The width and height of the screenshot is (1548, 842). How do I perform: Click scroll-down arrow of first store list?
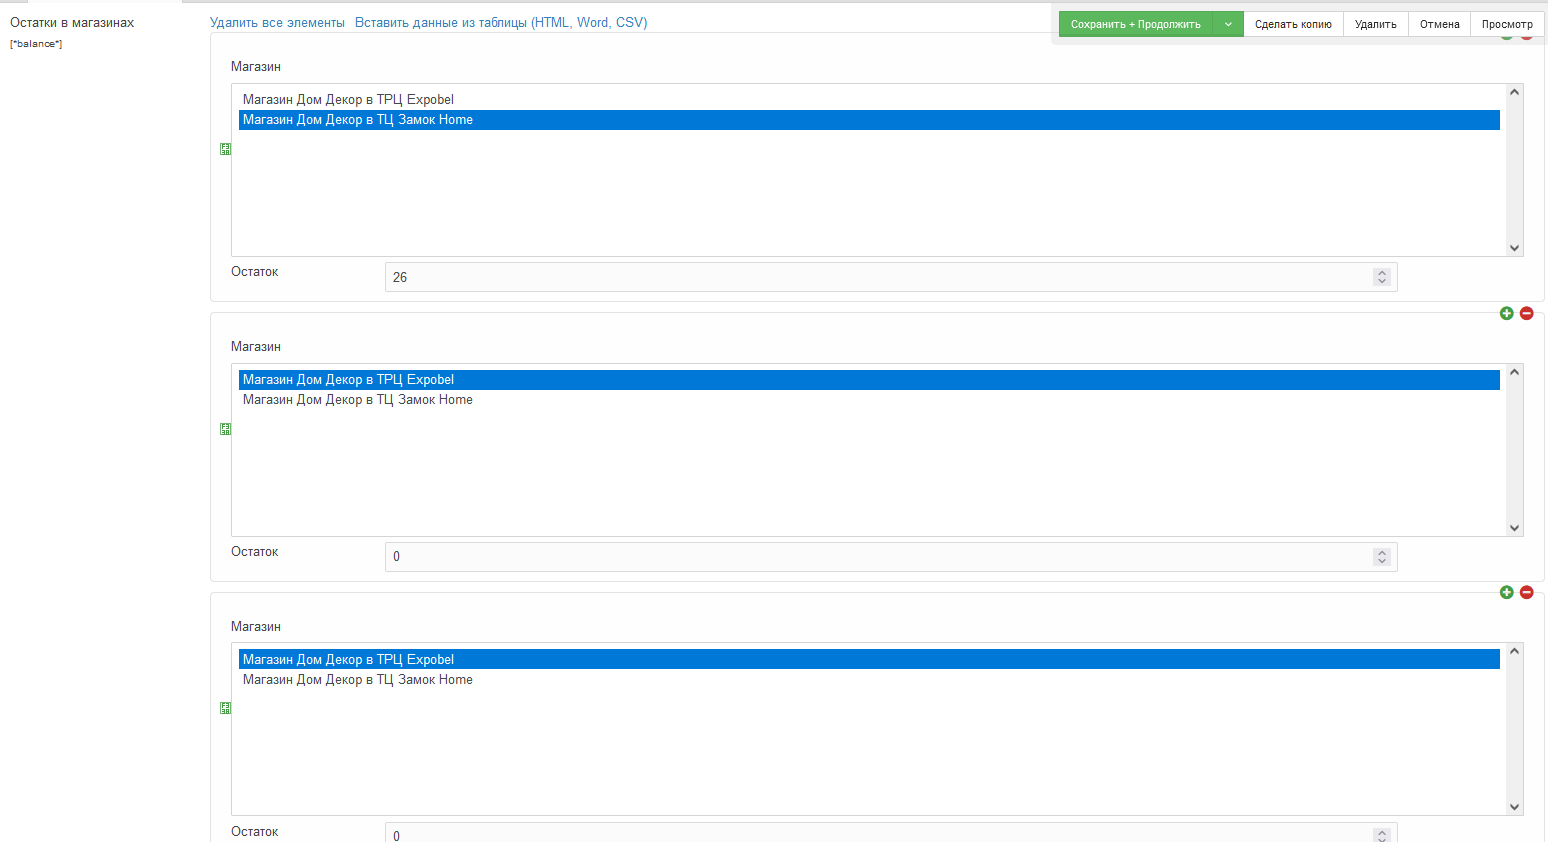[x=1514, y=248]
